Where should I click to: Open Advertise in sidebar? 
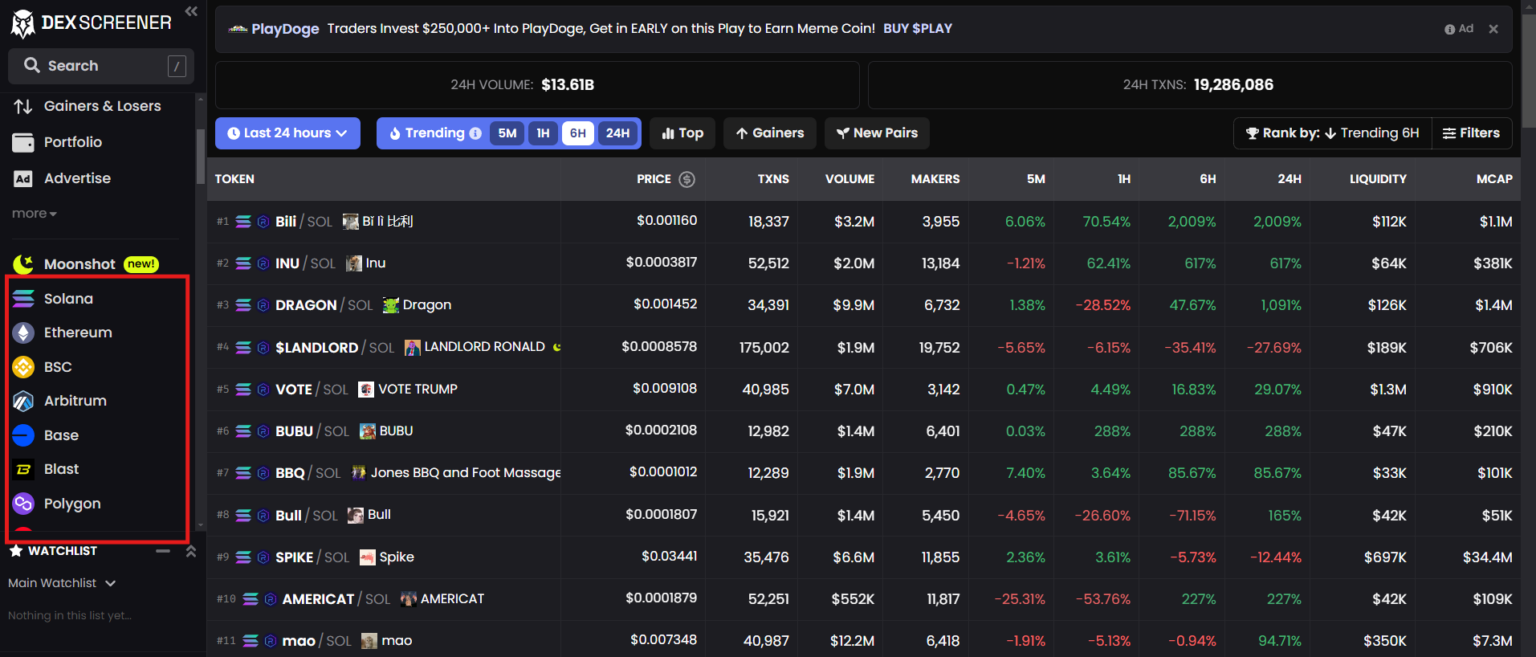[x=77, y=178]
